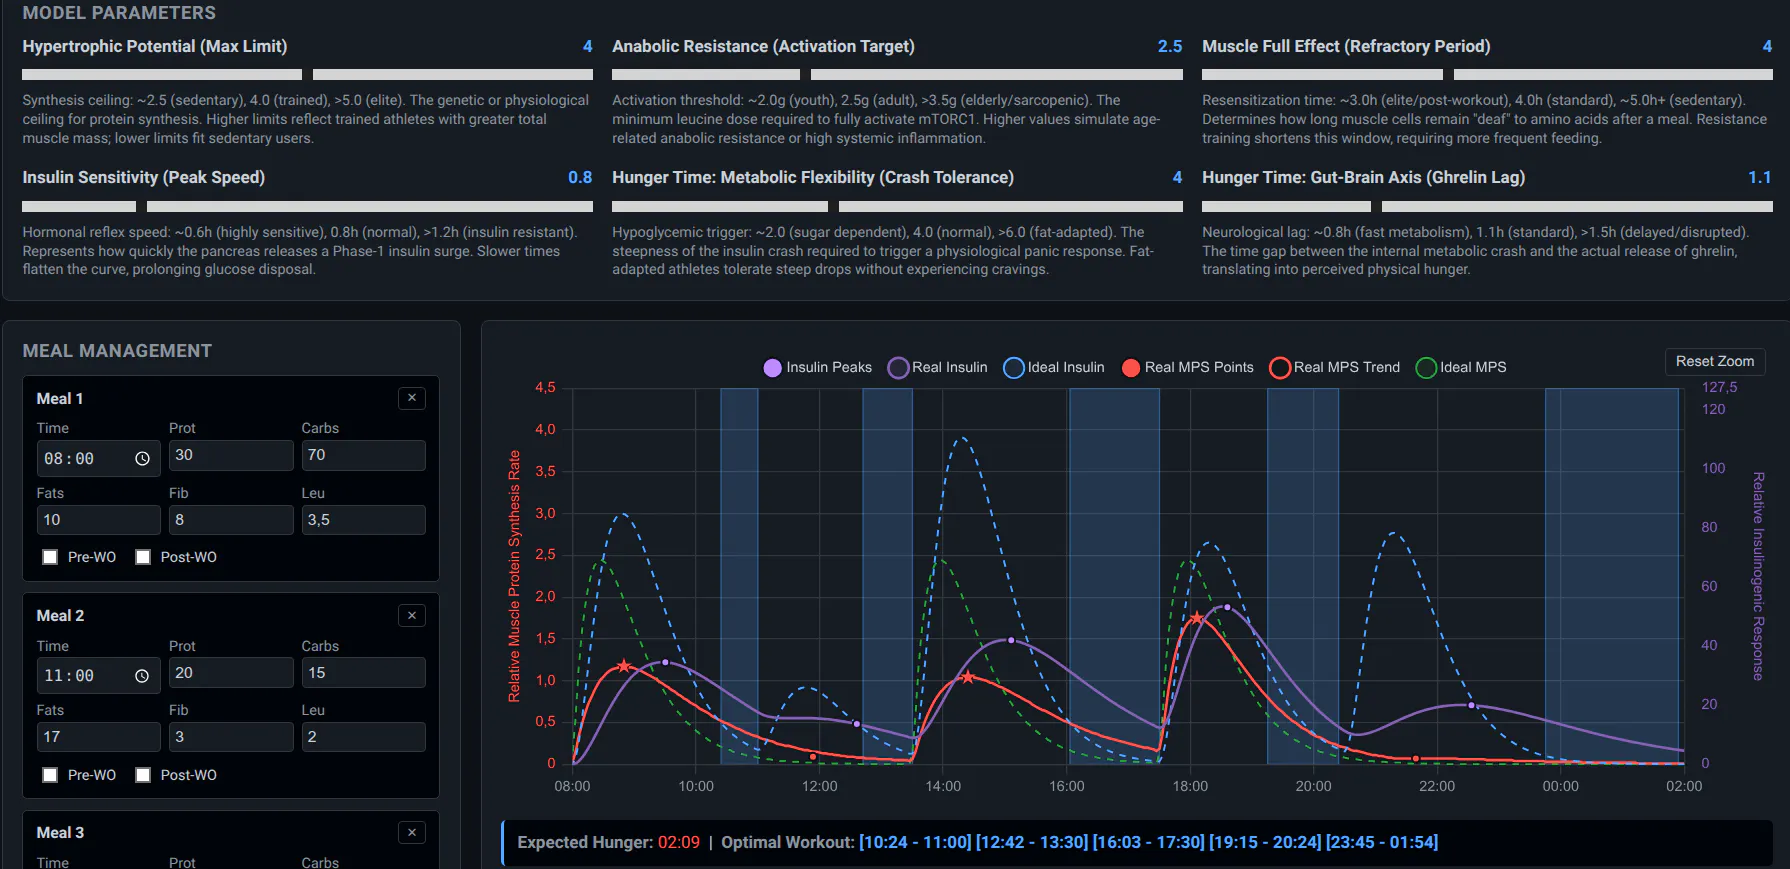Toggle the Real Insulin legend series
1790x869 pixels.
[x=938, y=367]
